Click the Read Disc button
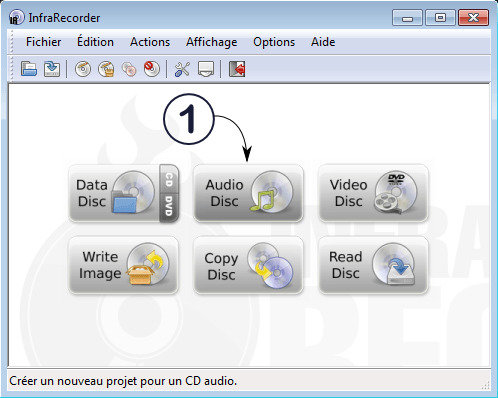The image size is (498, 398). click(x=373, y=265)
